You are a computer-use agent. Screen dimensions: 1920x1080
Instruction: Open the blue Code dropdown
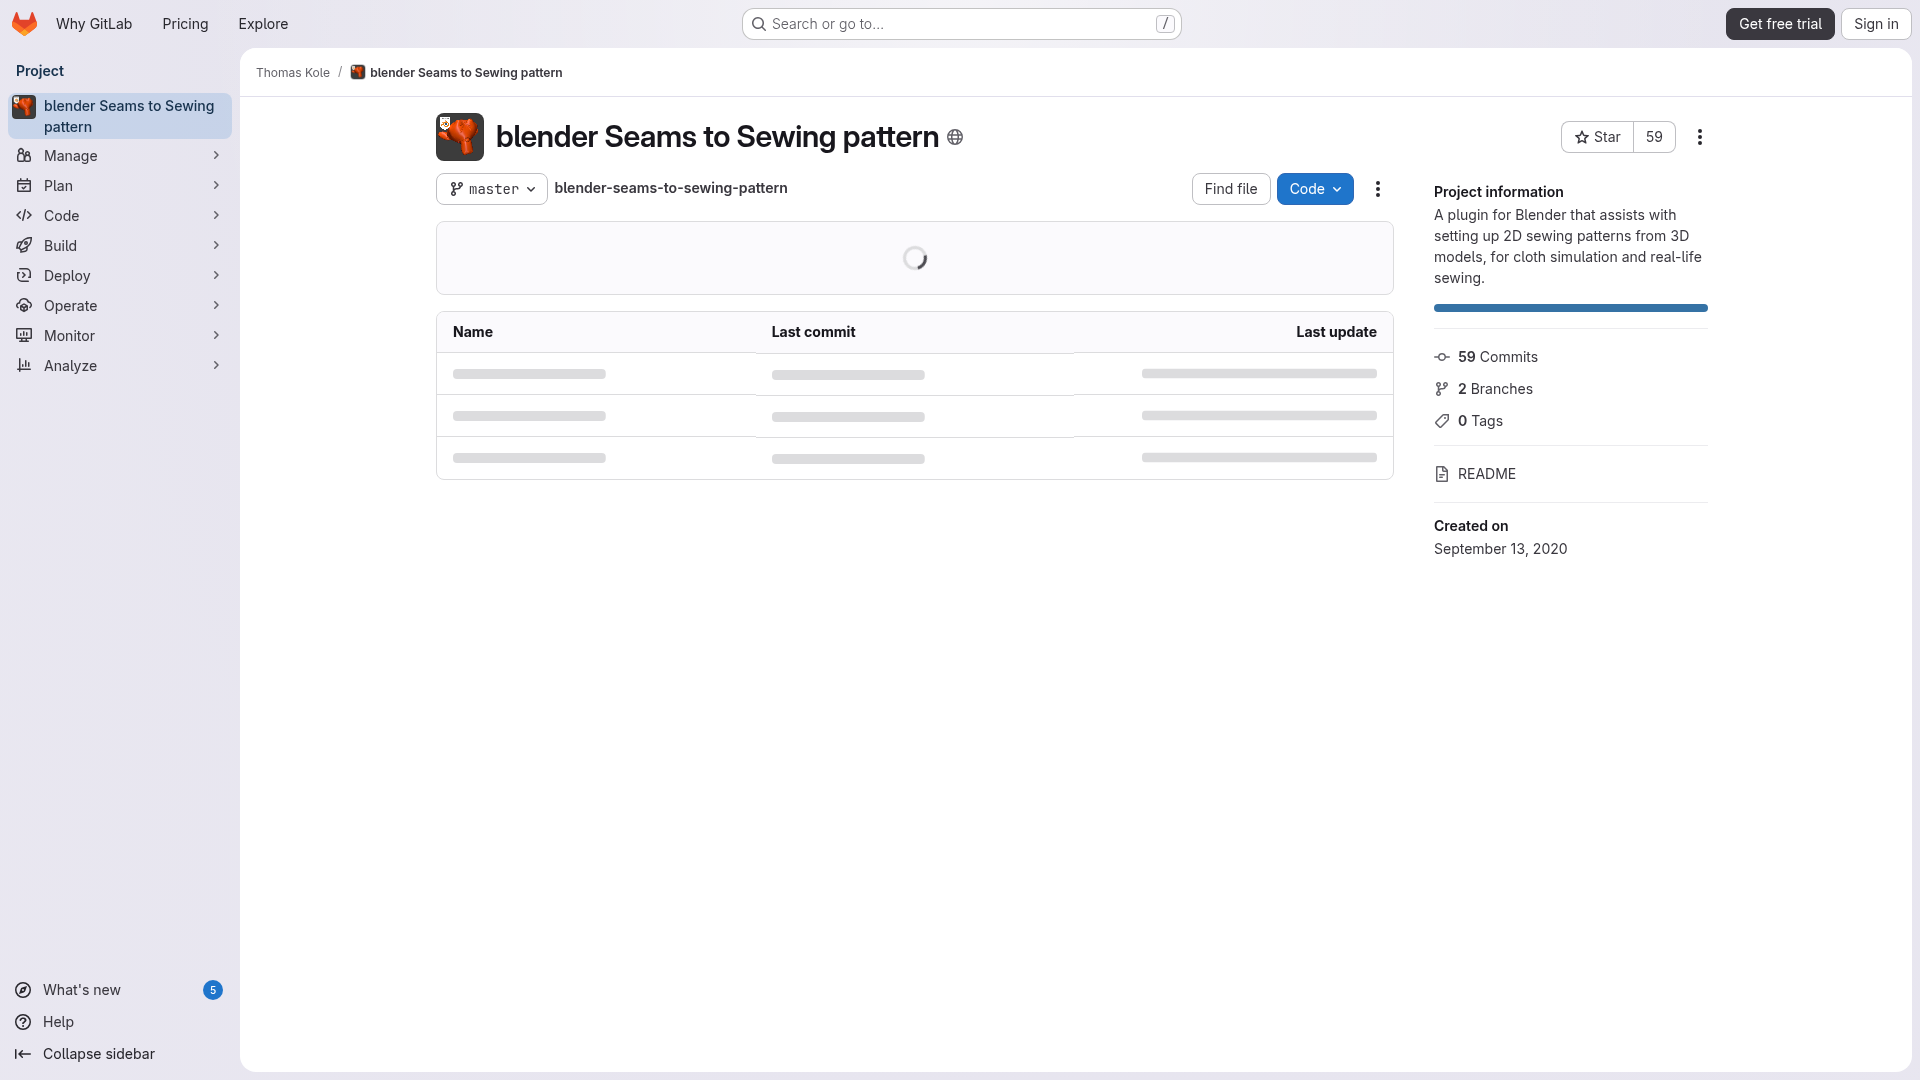click(x=1315, y=189)
